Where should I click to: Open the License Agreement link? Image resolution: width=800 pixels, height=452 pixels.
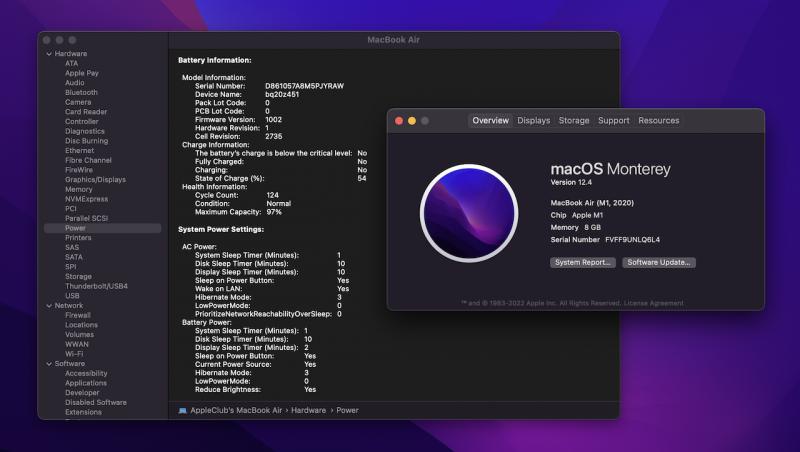pos(654,303)
